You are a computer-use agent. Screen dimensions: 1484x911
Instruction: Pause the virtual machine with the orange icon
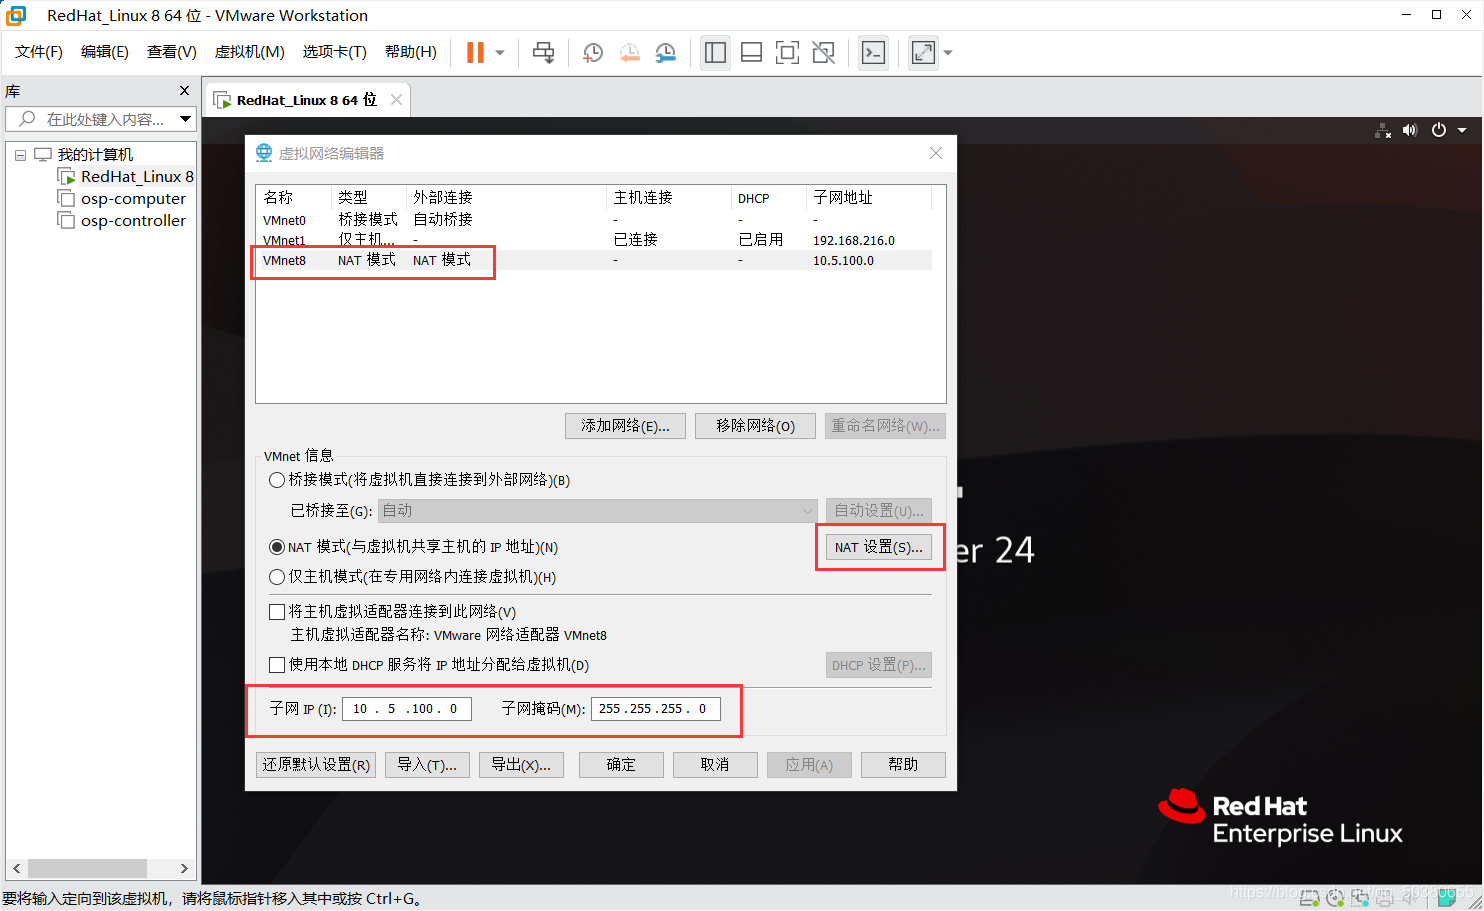[475, 53]
